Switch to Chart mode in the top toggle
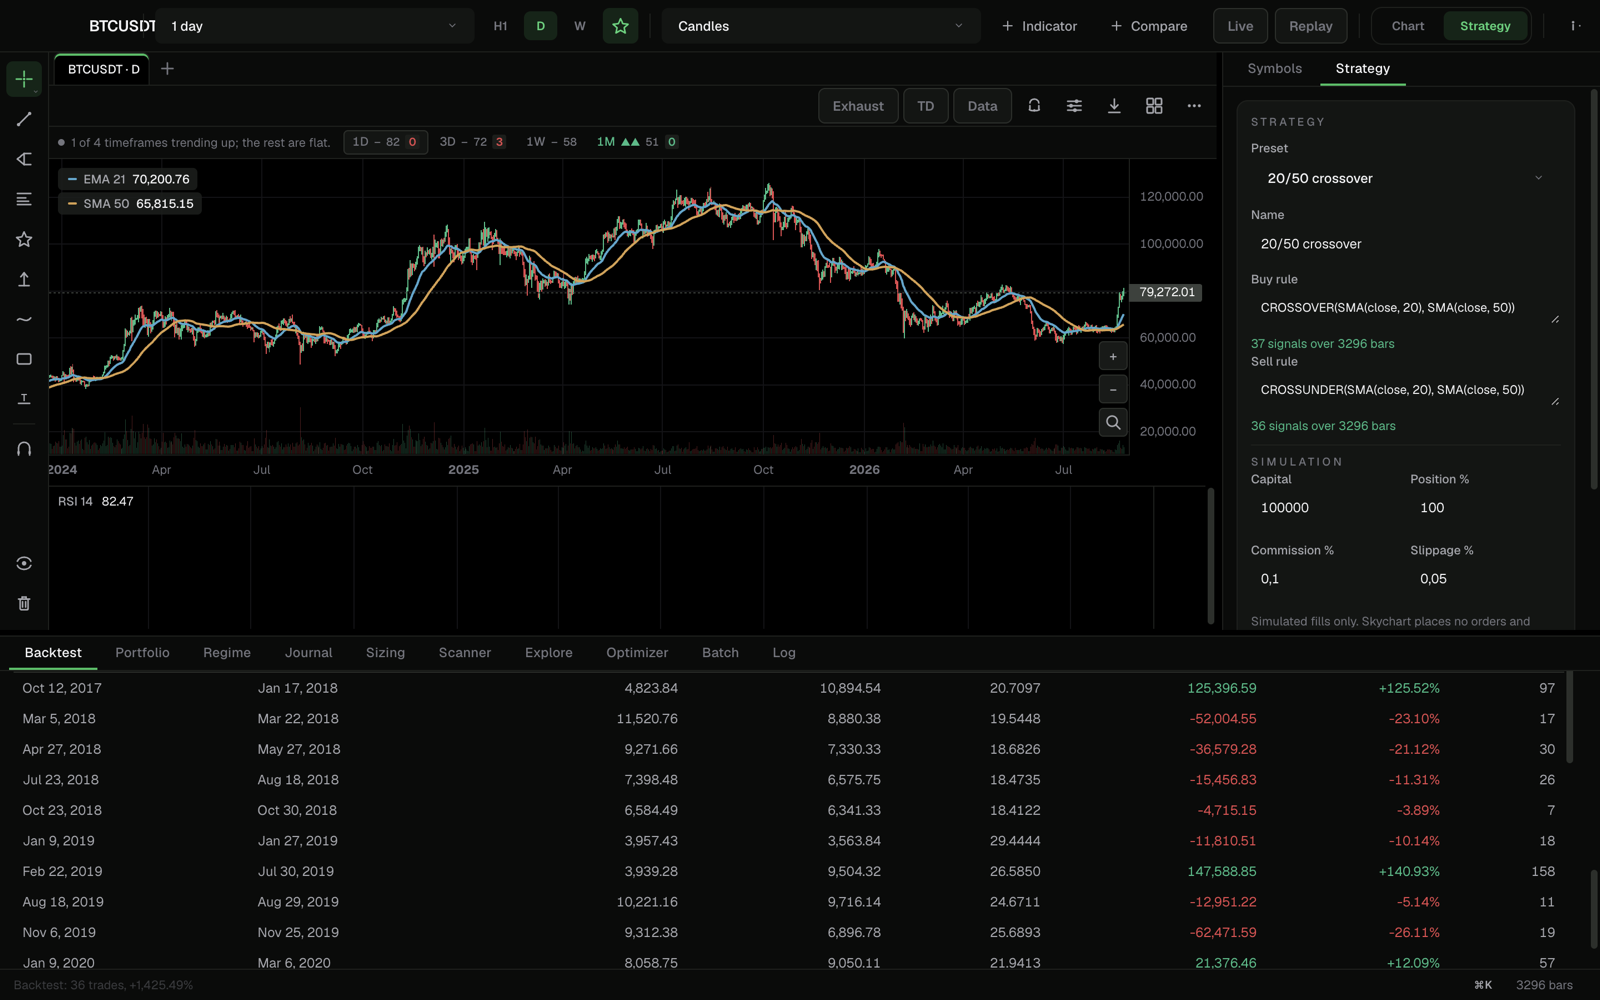1600x1000 pixels. coord(1407,26)
